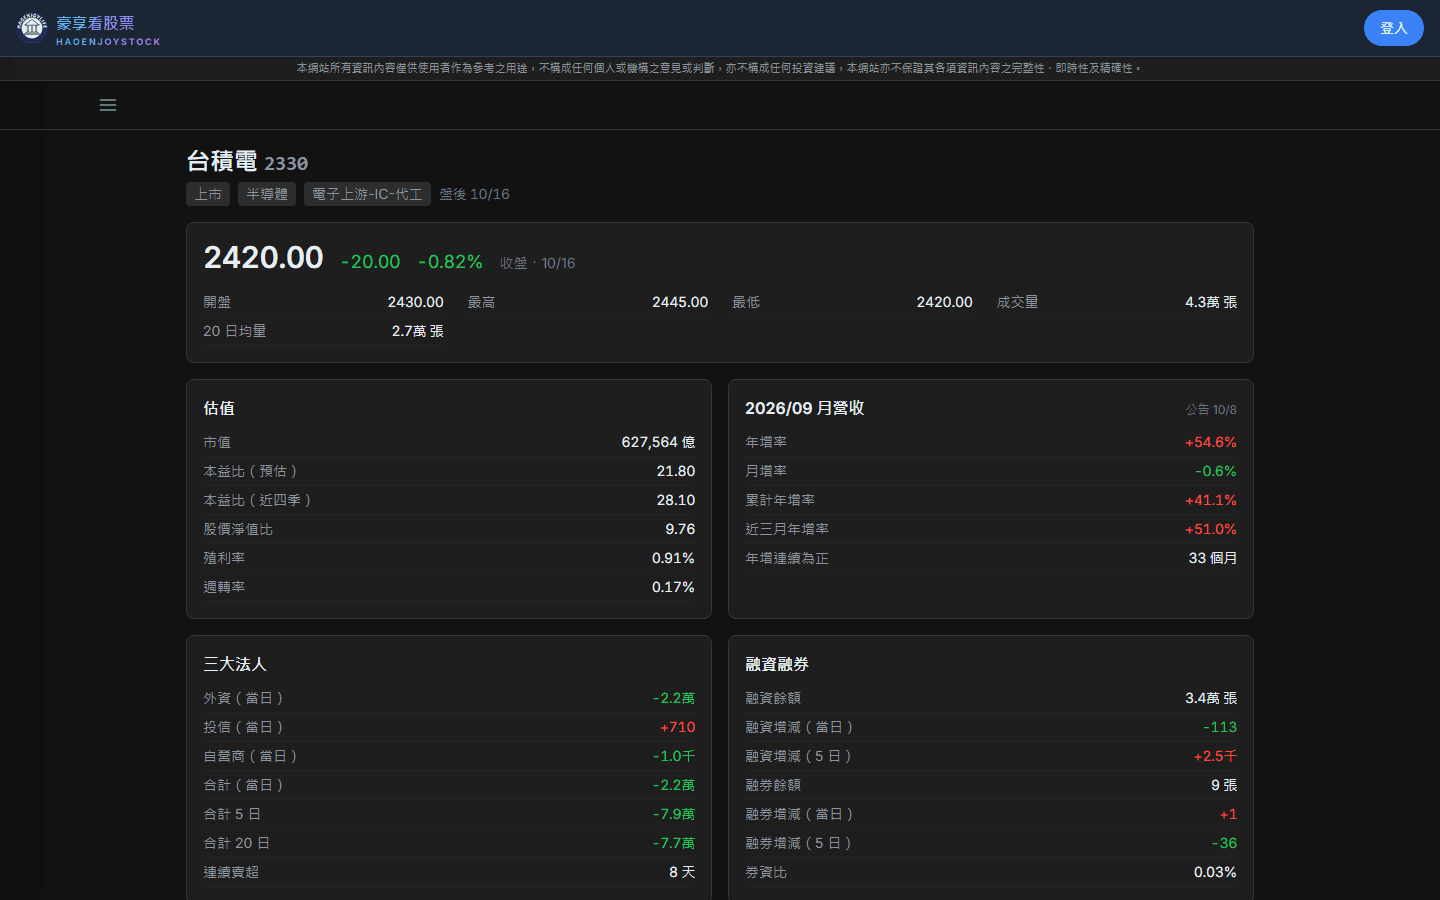This screenshot has width=1440, height=900.
Task: Click the 合計 5 日 value -7.9萬
Action: [x=674, y=814]
